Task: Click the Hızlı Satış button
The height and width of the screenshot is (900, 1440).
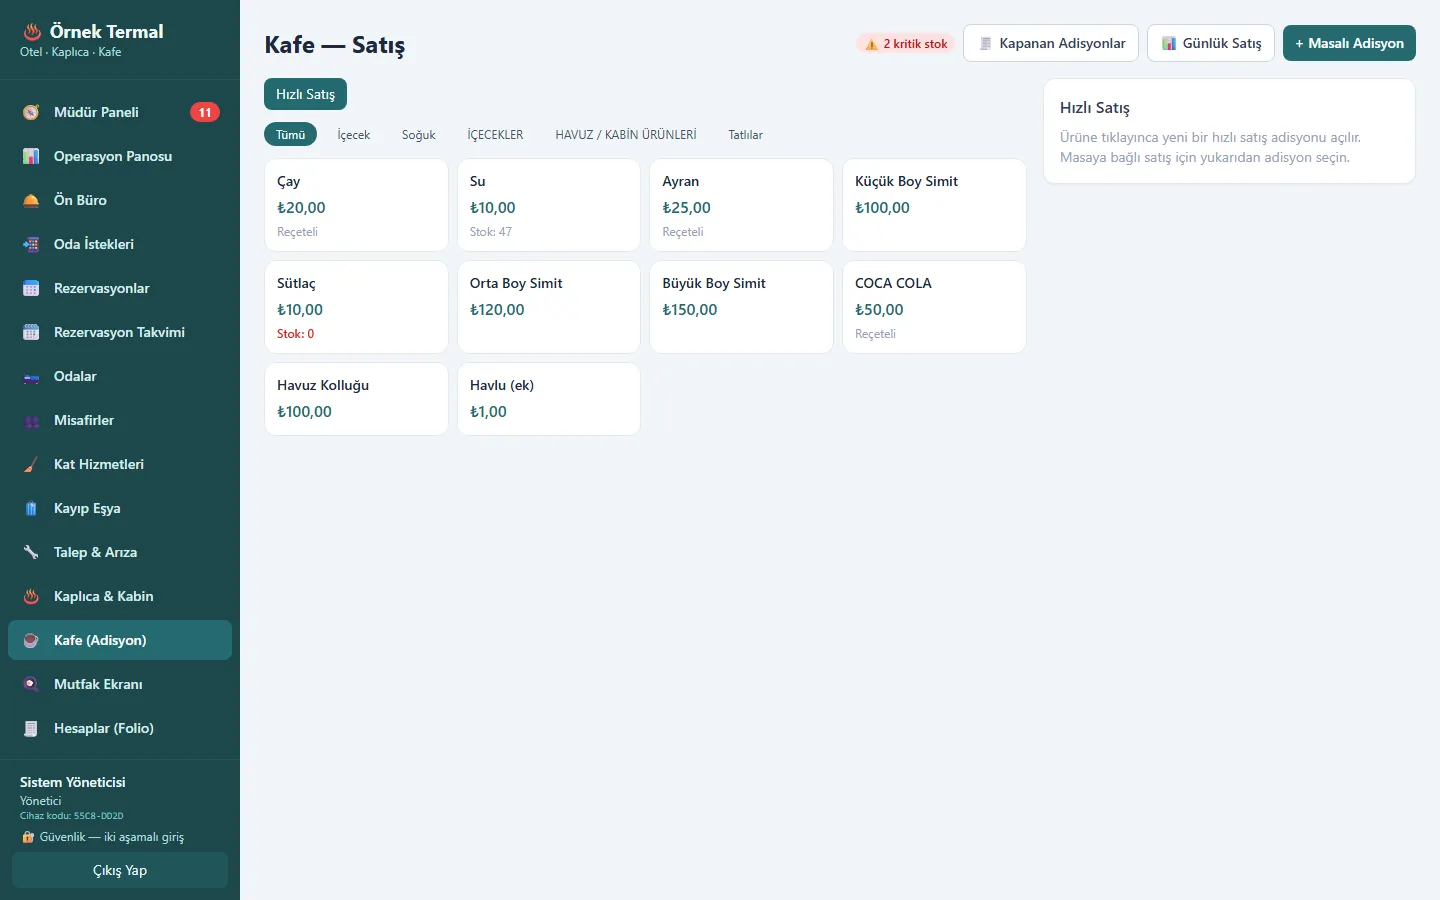Action: (x=305, y=94)
